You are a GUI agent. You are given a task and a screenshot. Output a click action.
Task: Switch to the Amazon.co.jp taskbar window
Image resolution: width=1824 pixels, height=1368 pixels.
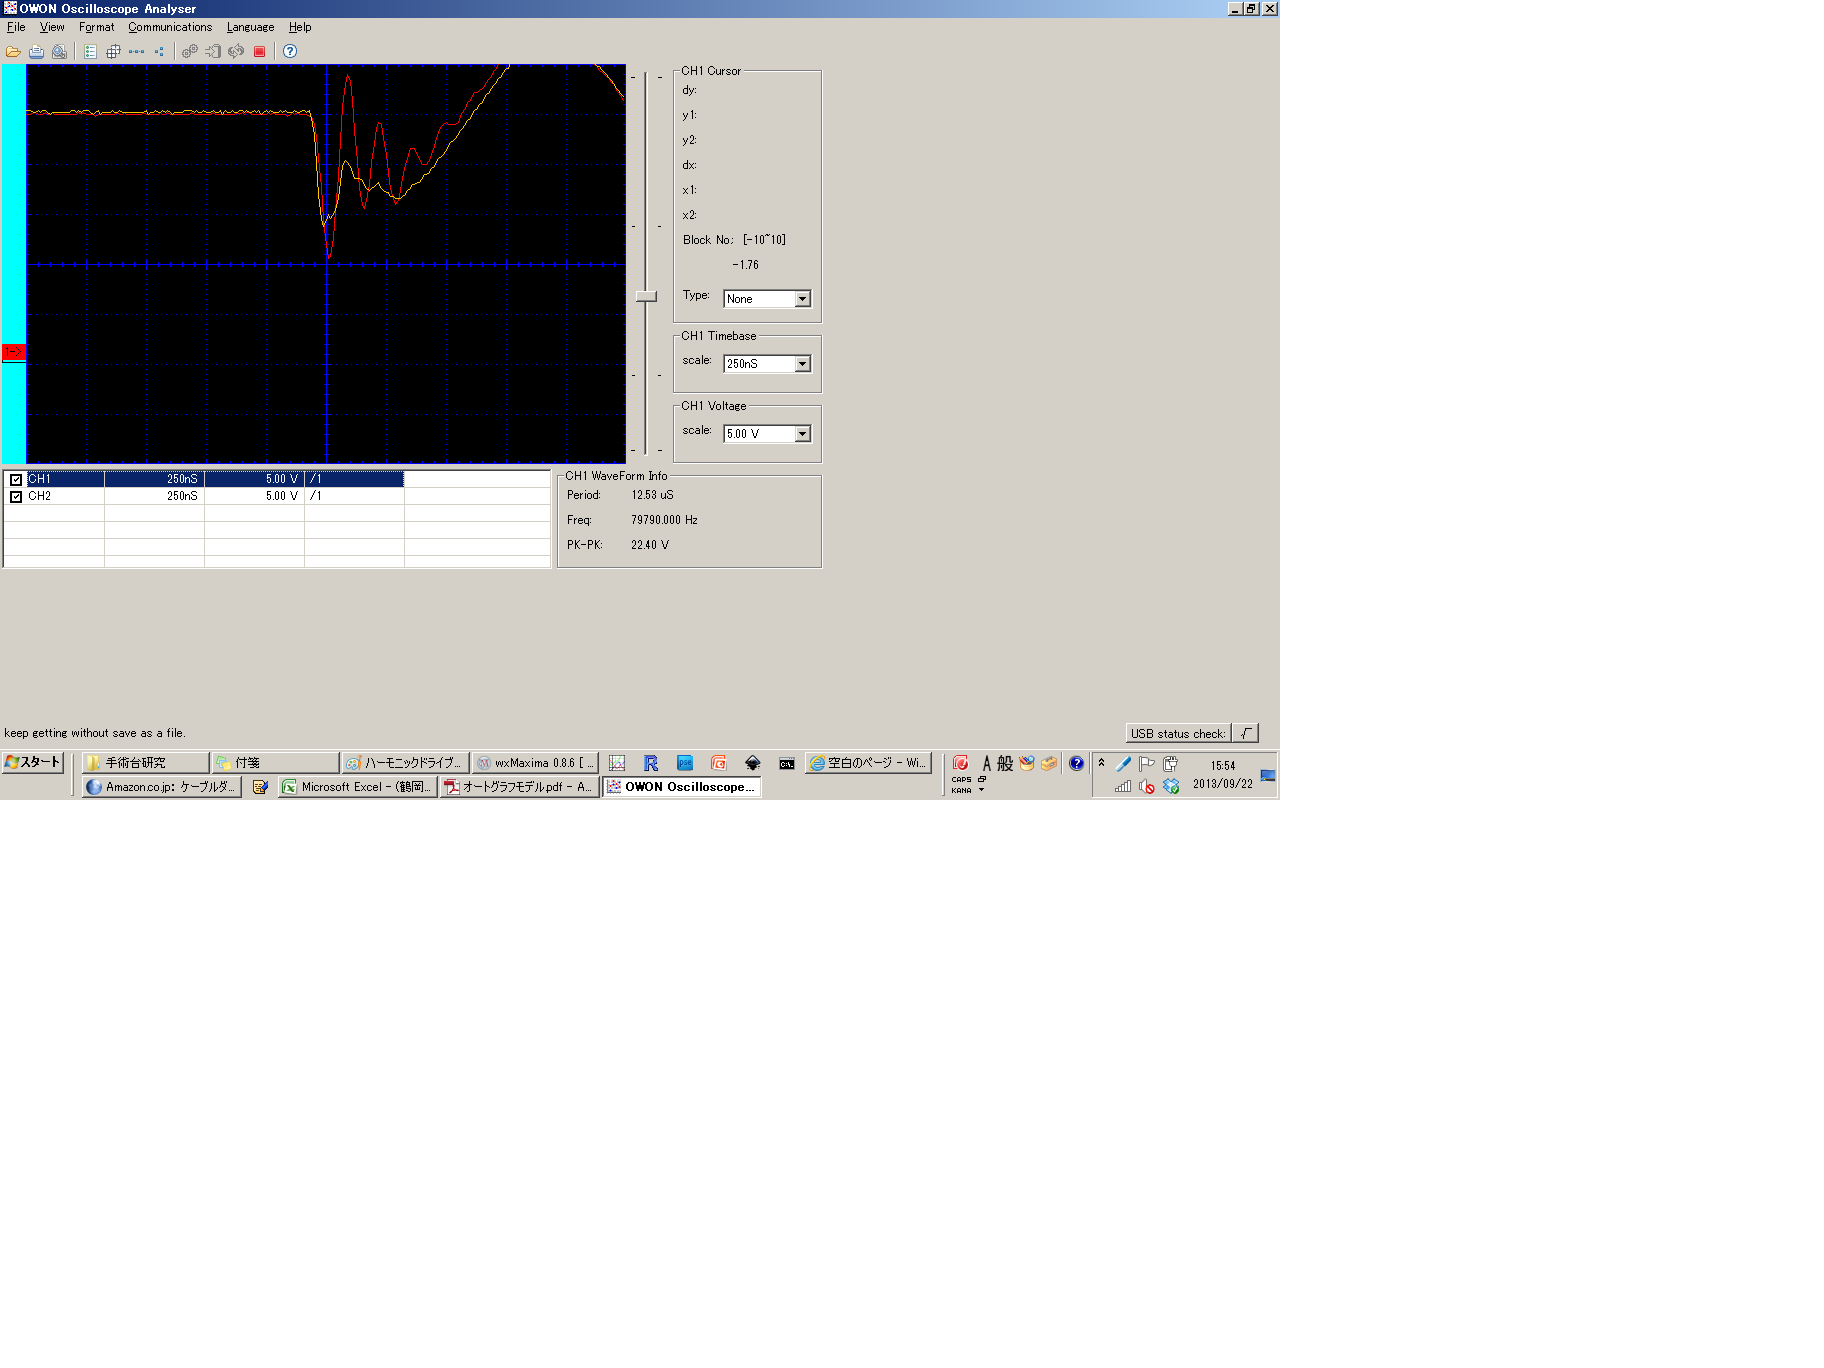162,787
